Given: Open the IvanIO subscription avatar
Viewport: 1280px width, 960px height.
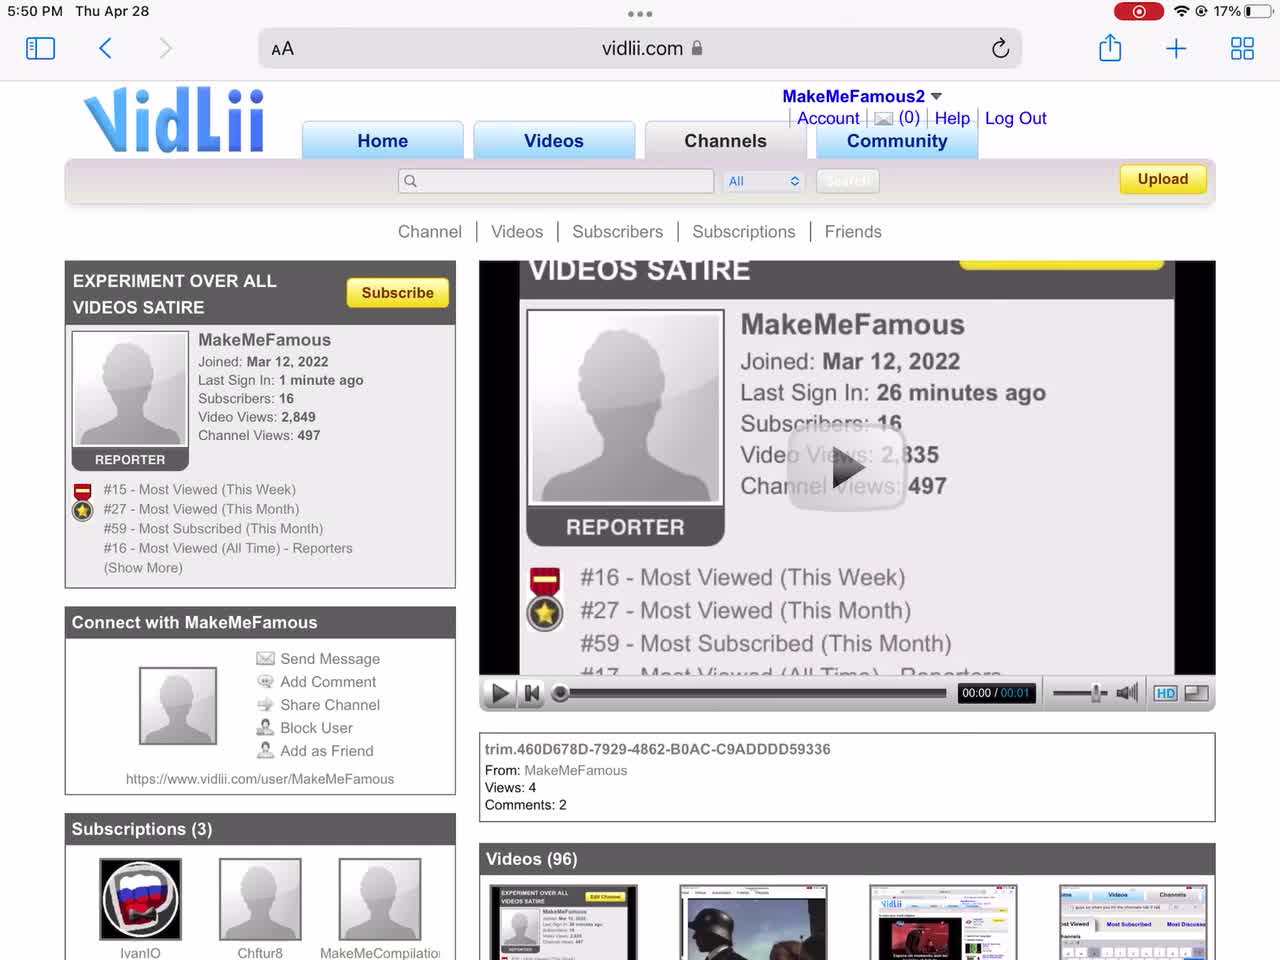Looking at the screenshot, I should coord(140,899).
